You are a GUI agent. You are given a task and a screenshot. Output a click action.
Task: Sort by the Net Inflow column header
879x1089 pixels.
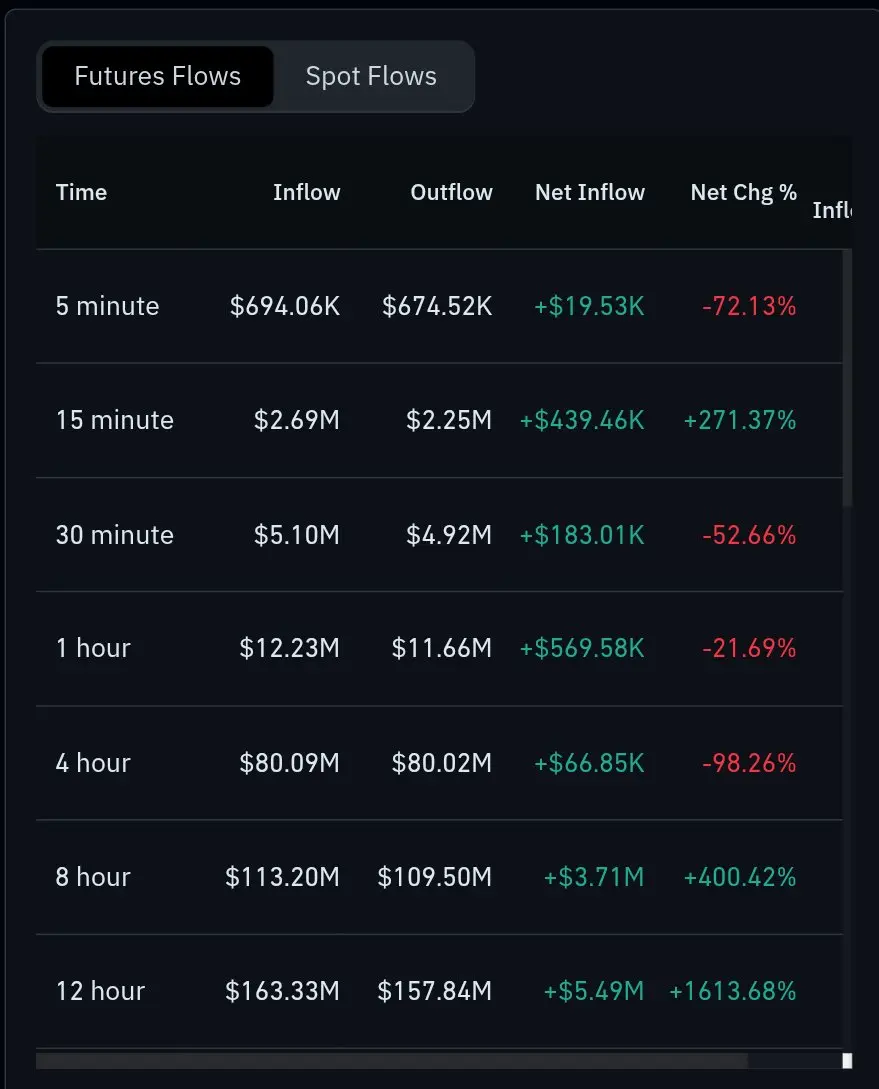[589, 192]
